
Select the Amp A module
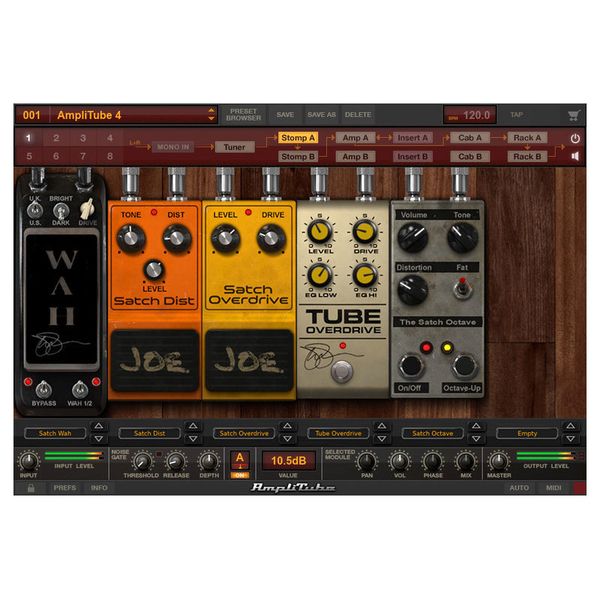(x=355, y=138)
